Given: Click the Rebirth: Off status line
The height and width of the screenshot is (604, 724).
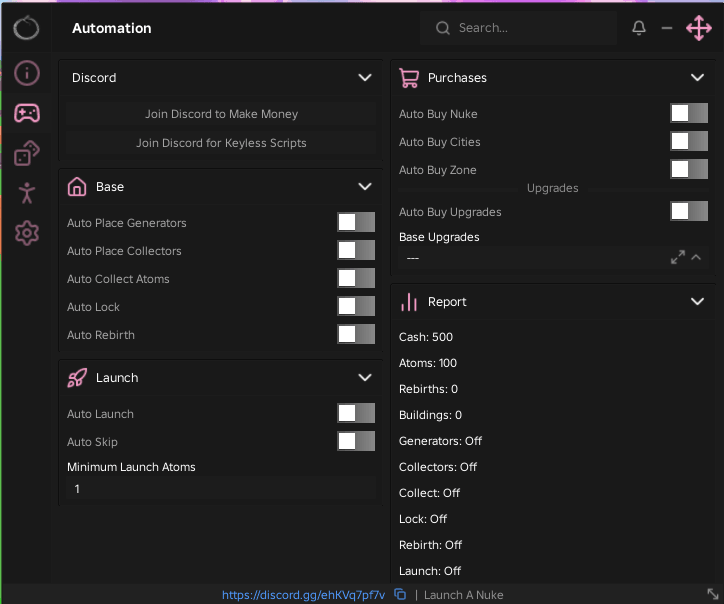Looking at the screenshot, I should tap(430, 545).
